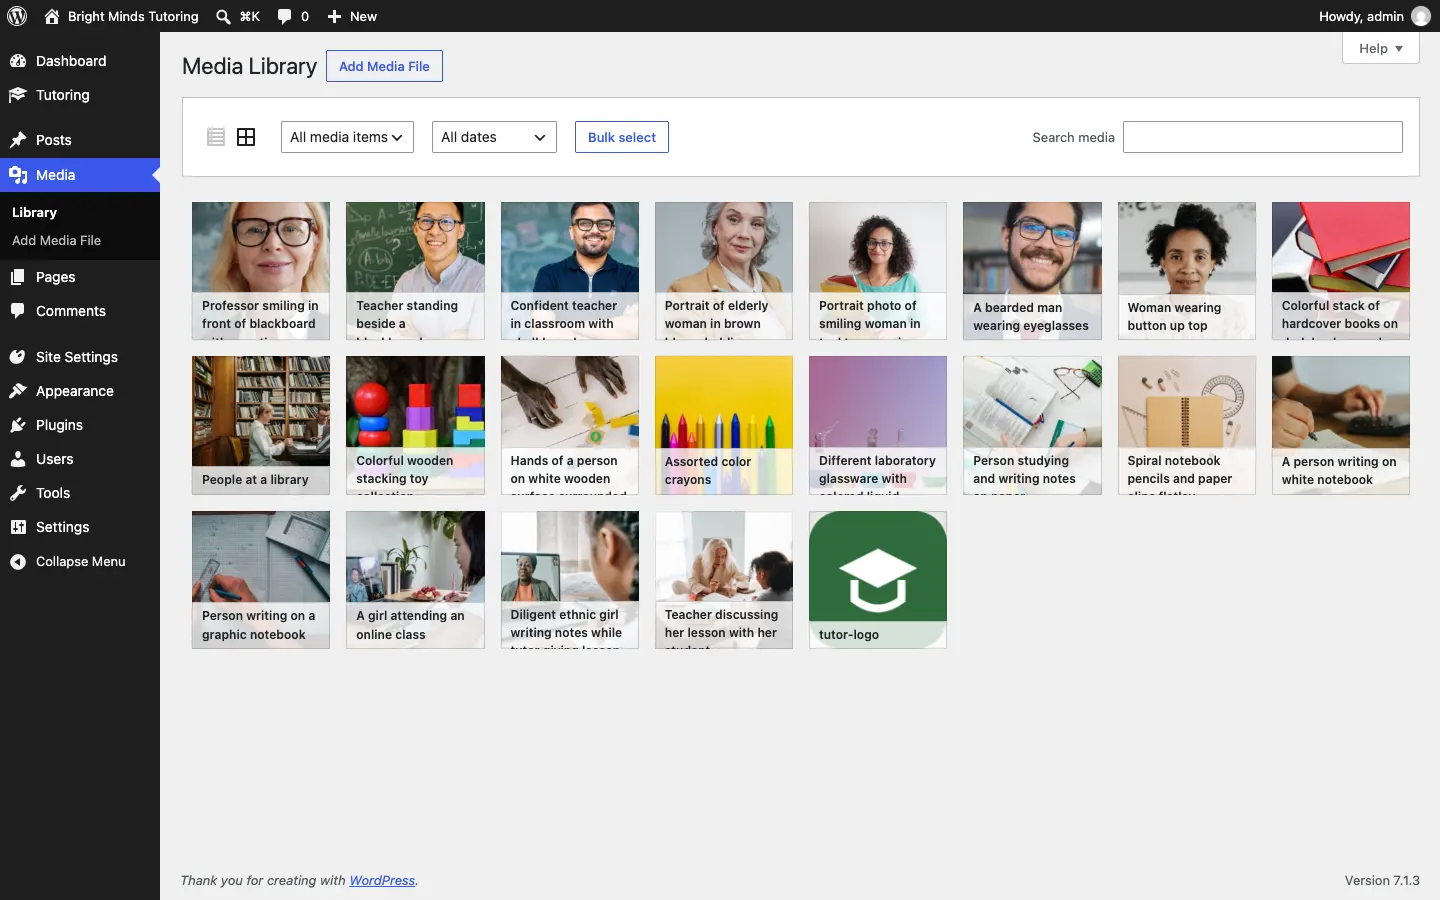Click the Dashboard gauge icon
The image size is (1440, 900).
[x=18, y=61]
